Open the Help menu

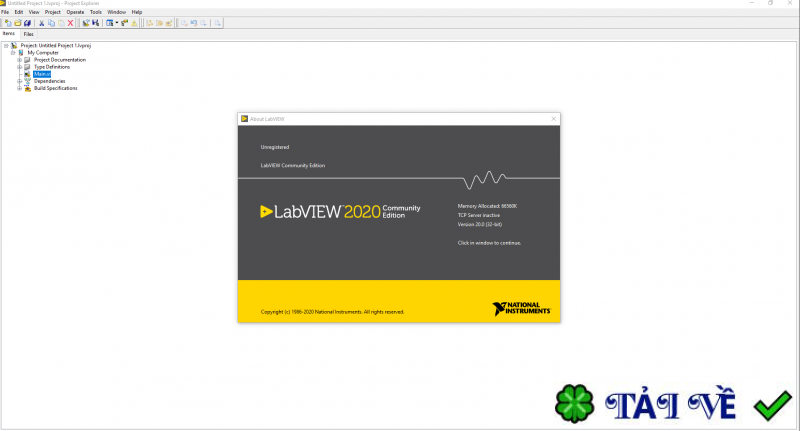click(x=137, y=12)
